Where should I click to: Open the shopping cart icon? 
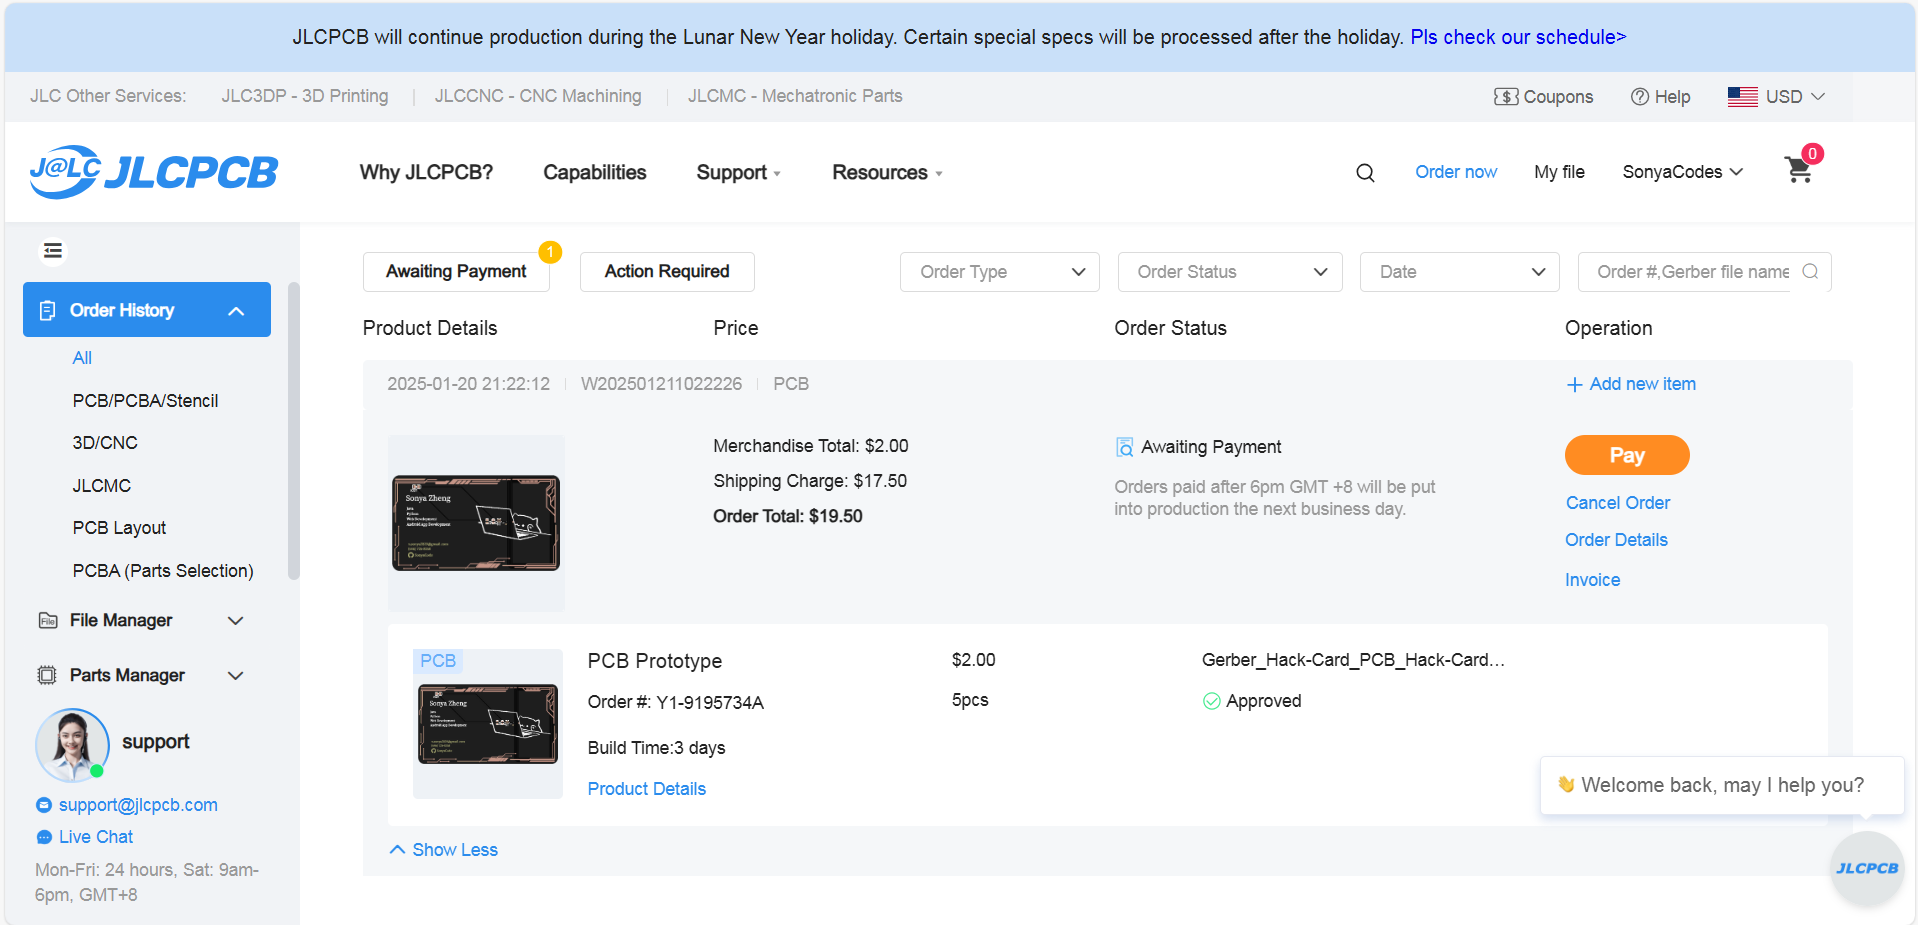tap(1799, 170)
